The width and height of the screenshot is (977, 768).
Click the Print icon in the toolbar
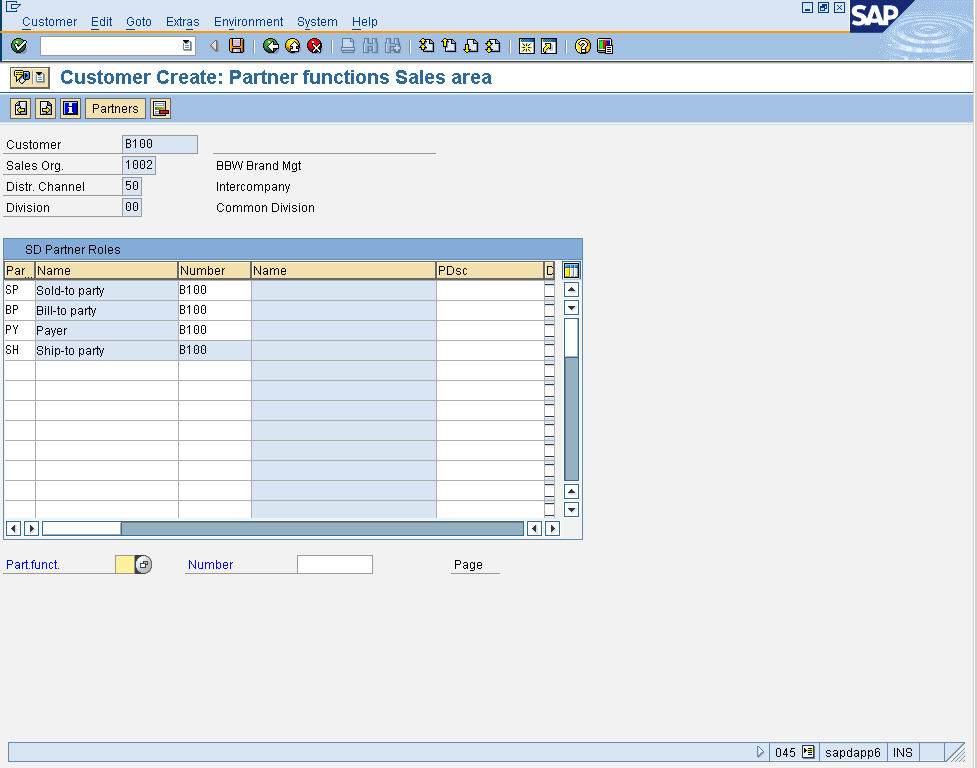[348, 45]
